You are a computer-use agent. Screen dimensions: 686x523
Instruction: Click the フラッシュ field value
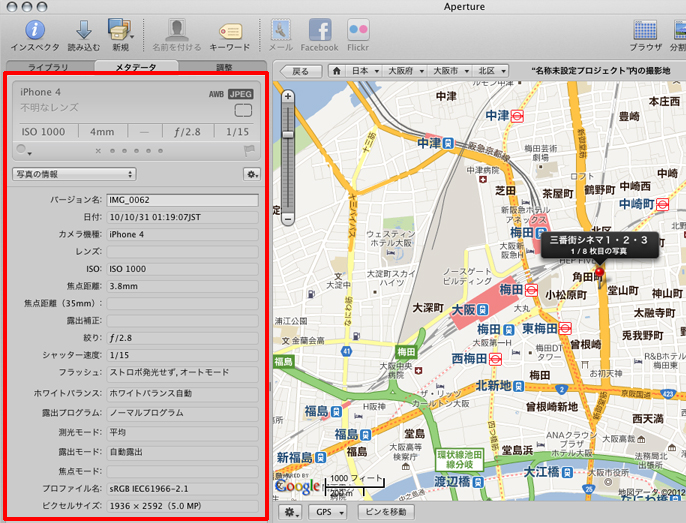(182, 374)
